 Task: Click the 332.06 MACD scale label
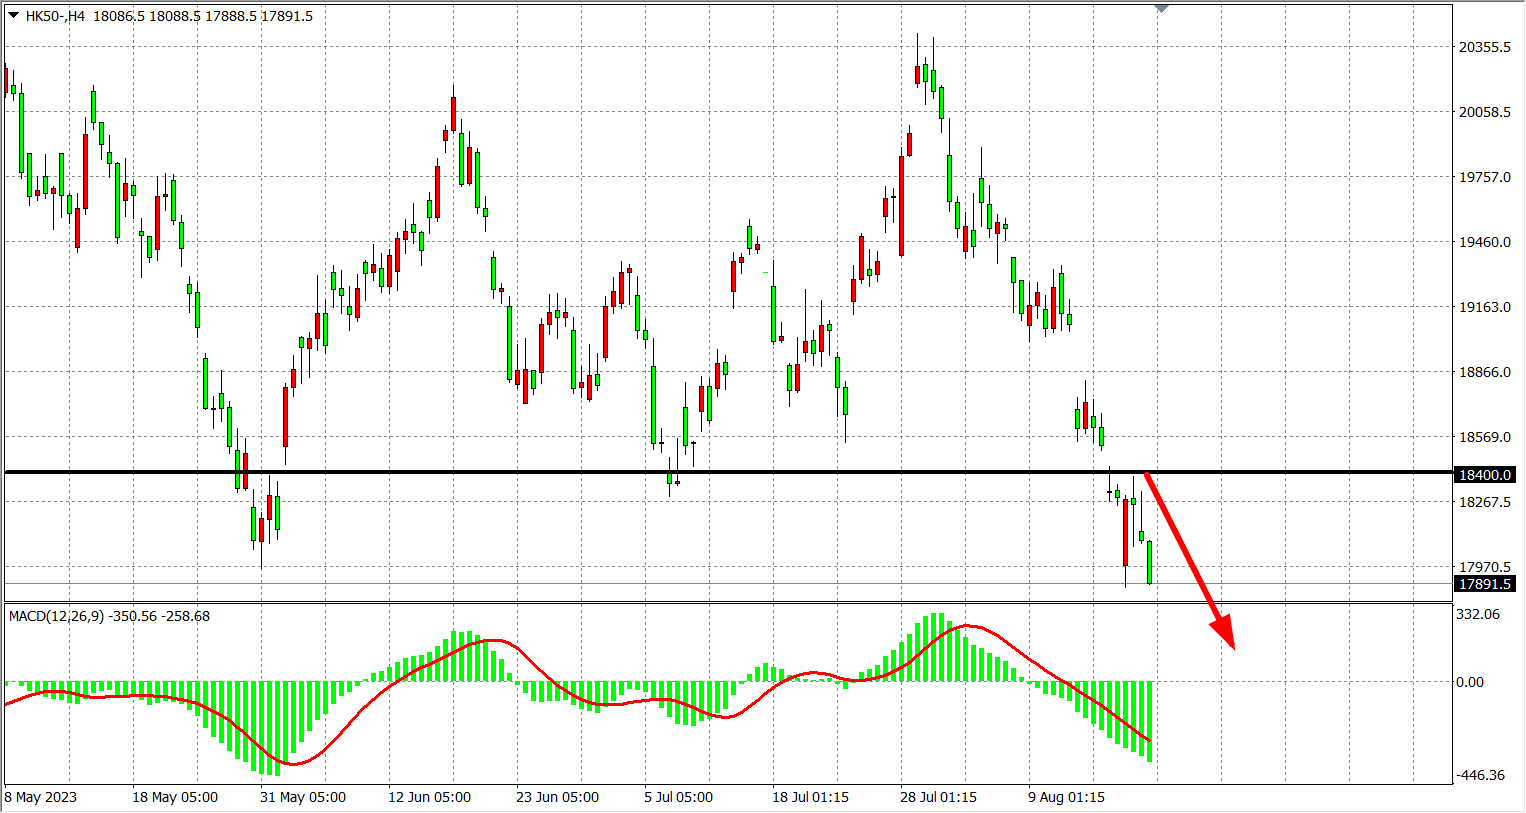[1478, 614]
